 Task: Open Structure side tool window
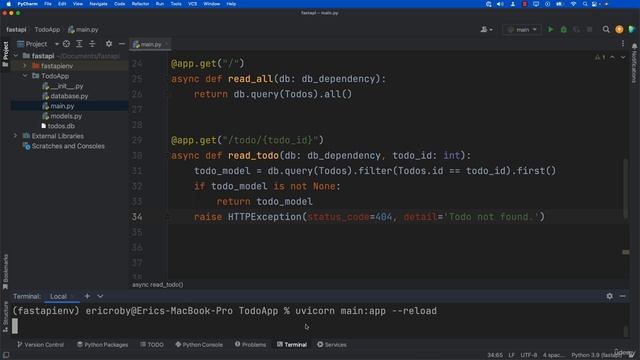(x=5, y=316)
